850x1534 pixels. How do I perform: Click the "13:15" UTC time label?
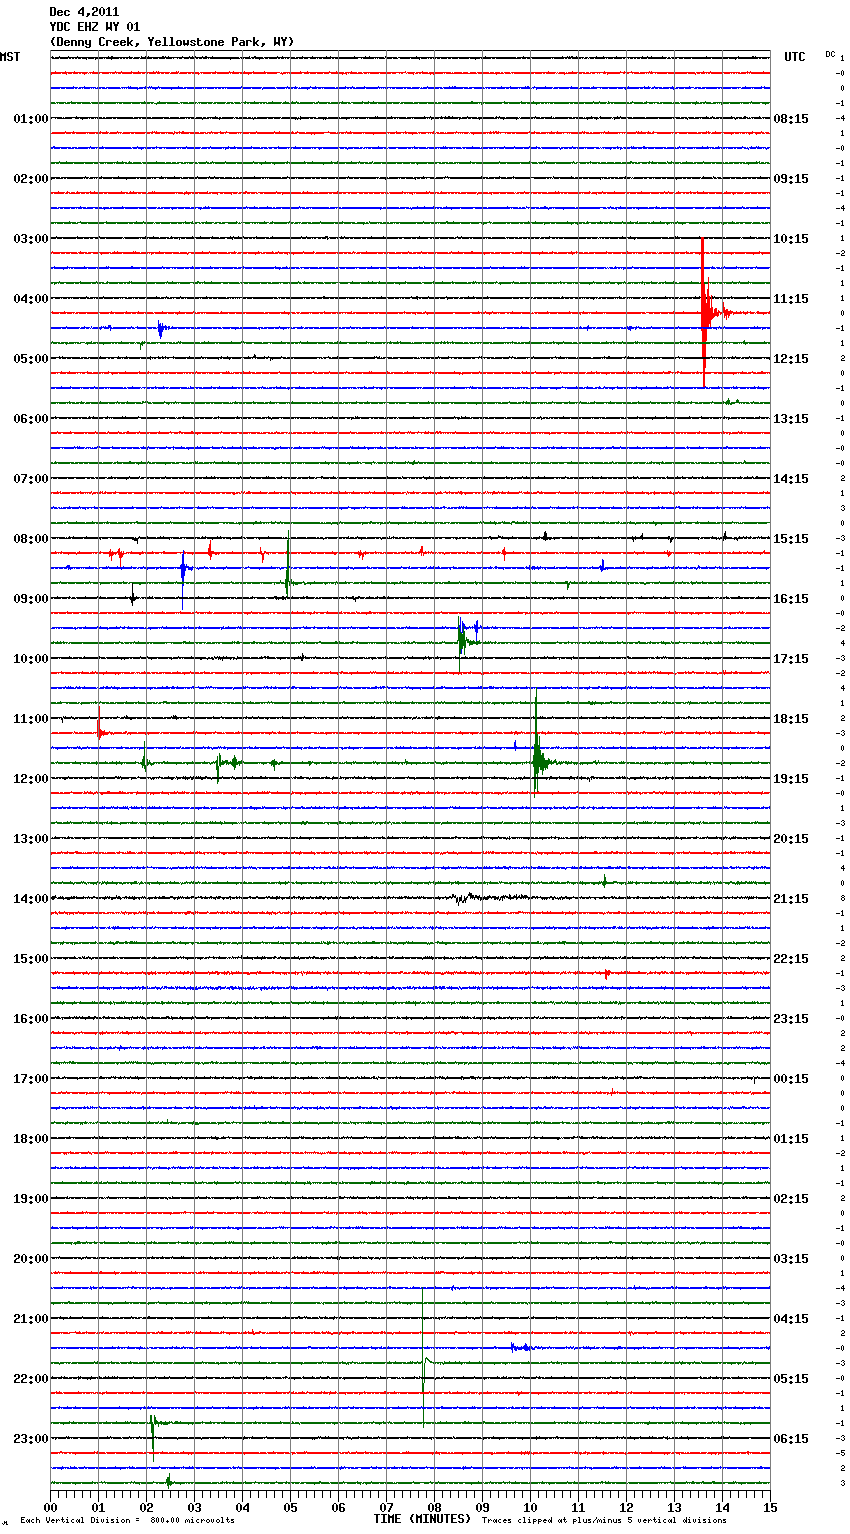coord(791,419)
